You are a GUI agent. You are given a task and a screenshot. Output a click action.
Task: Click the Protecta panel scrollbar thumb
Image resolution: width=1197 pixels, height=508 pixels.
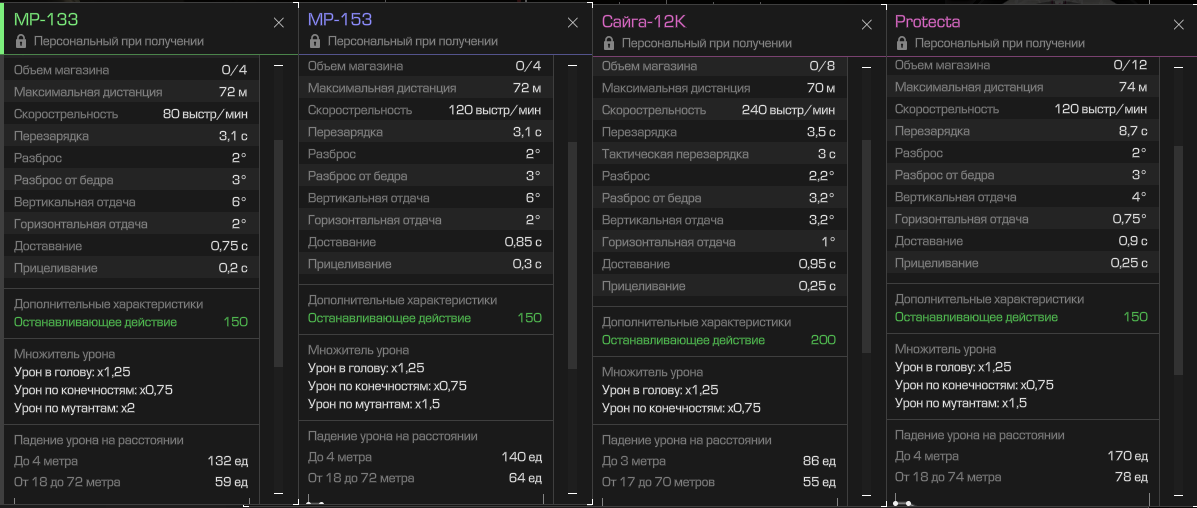point(1178,260)
